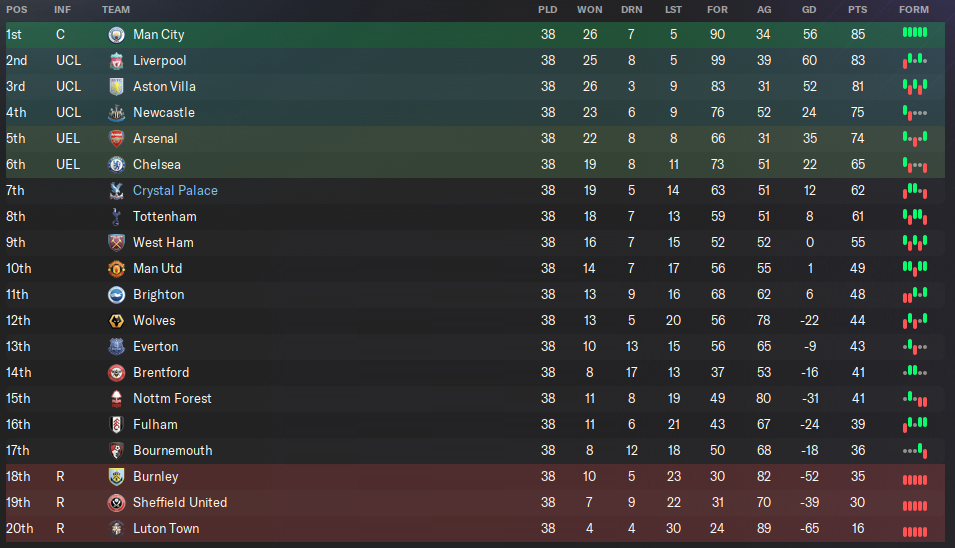Click the Arsenal club crest
Image resolution: width=955 pixels, height=548 pixels.
click(116, 139)
